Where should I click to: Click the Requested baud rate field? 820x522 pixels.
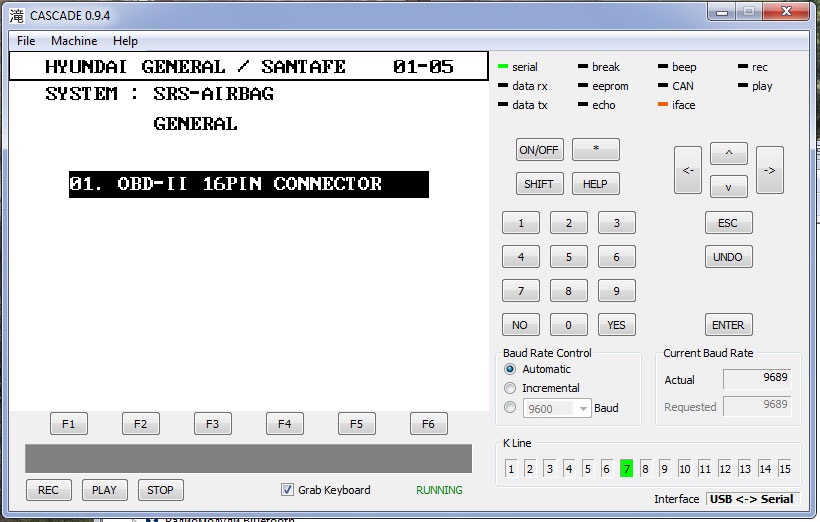coord(757,405)
